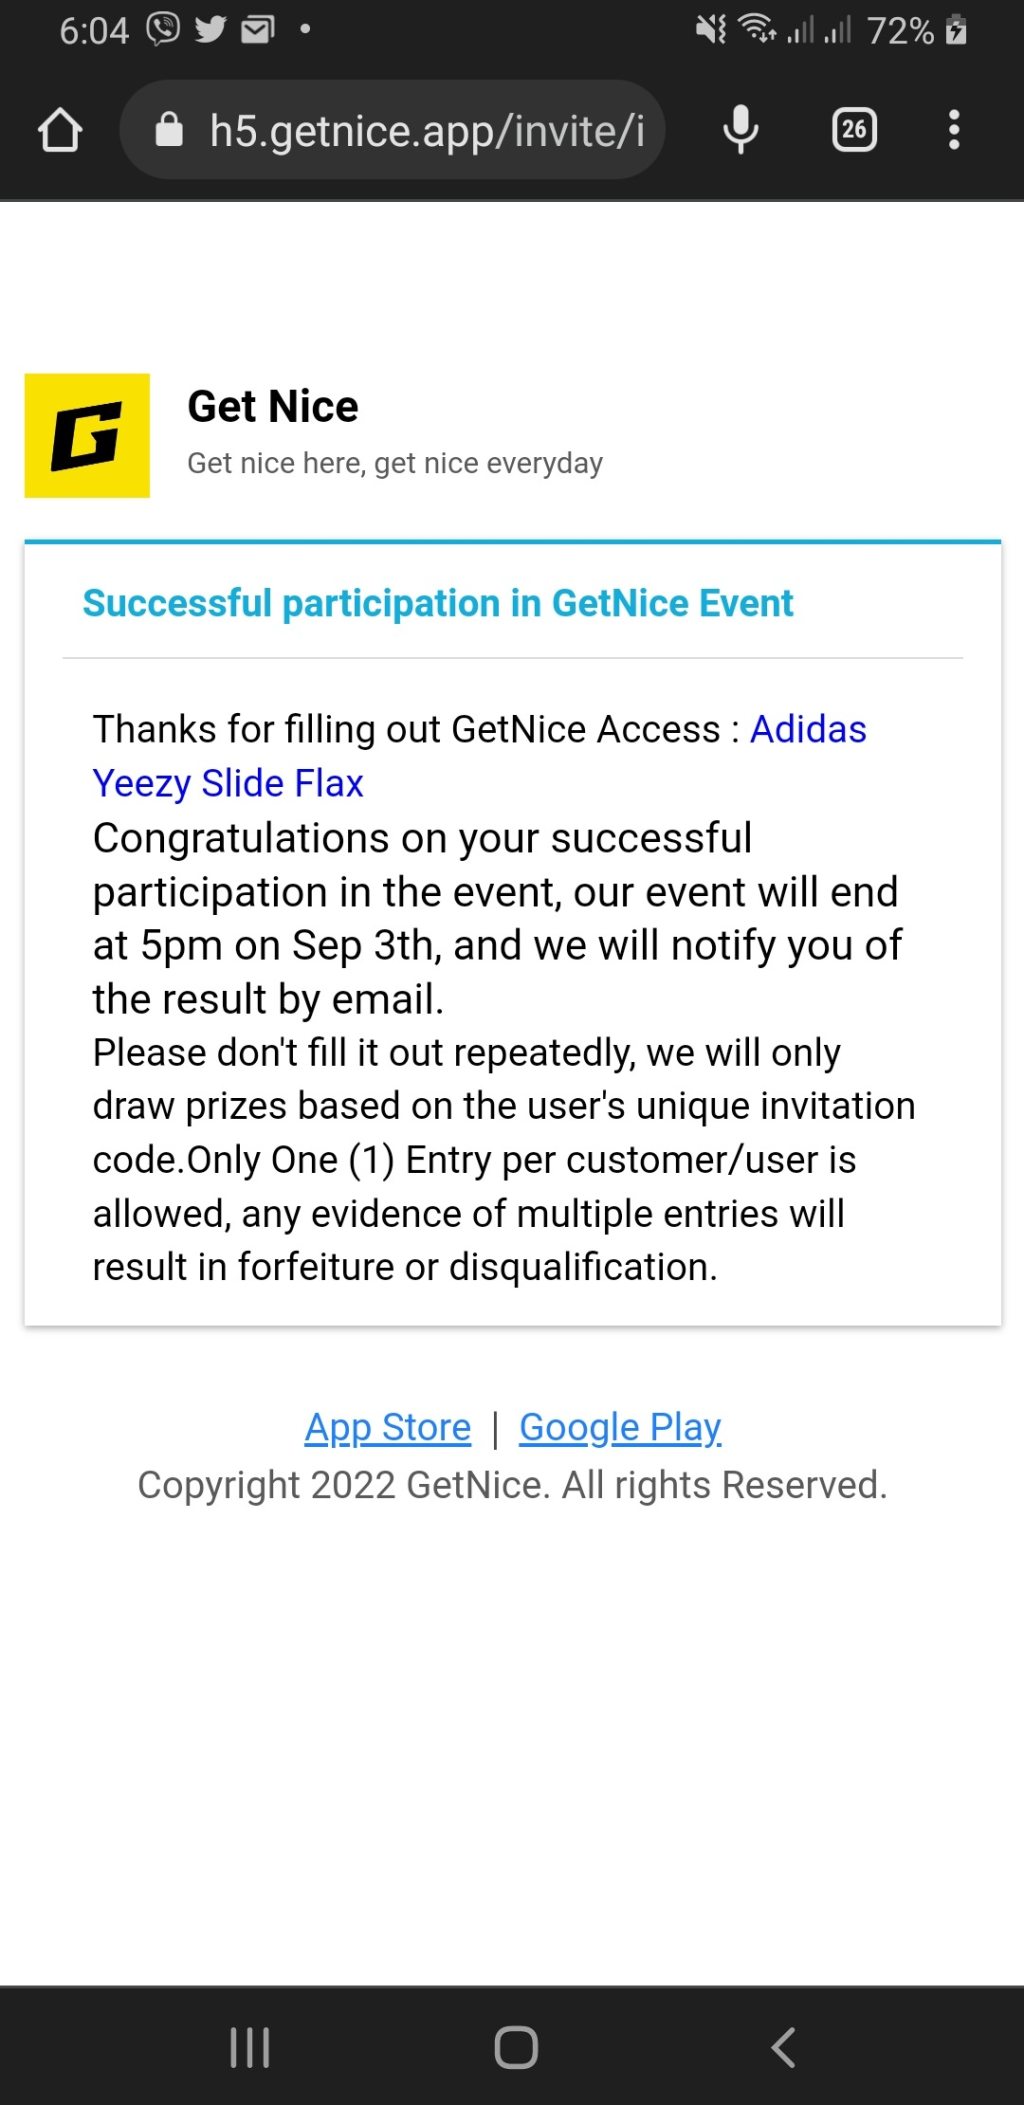Tap the Viber notification icon in status bar
This screenshot has width=1024, height=2105.
click(x=163, y=29)
